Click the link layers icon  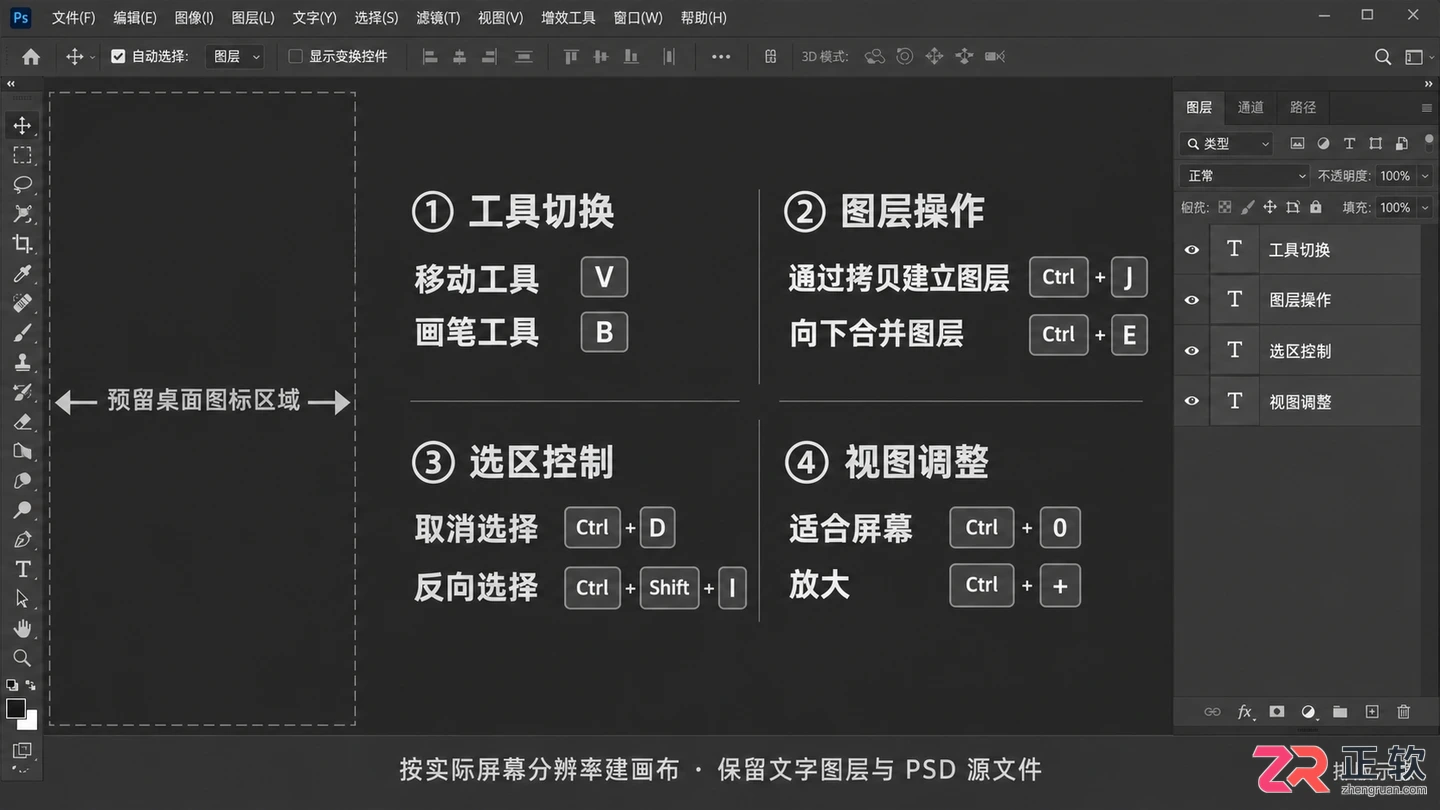pos(1212,712)
